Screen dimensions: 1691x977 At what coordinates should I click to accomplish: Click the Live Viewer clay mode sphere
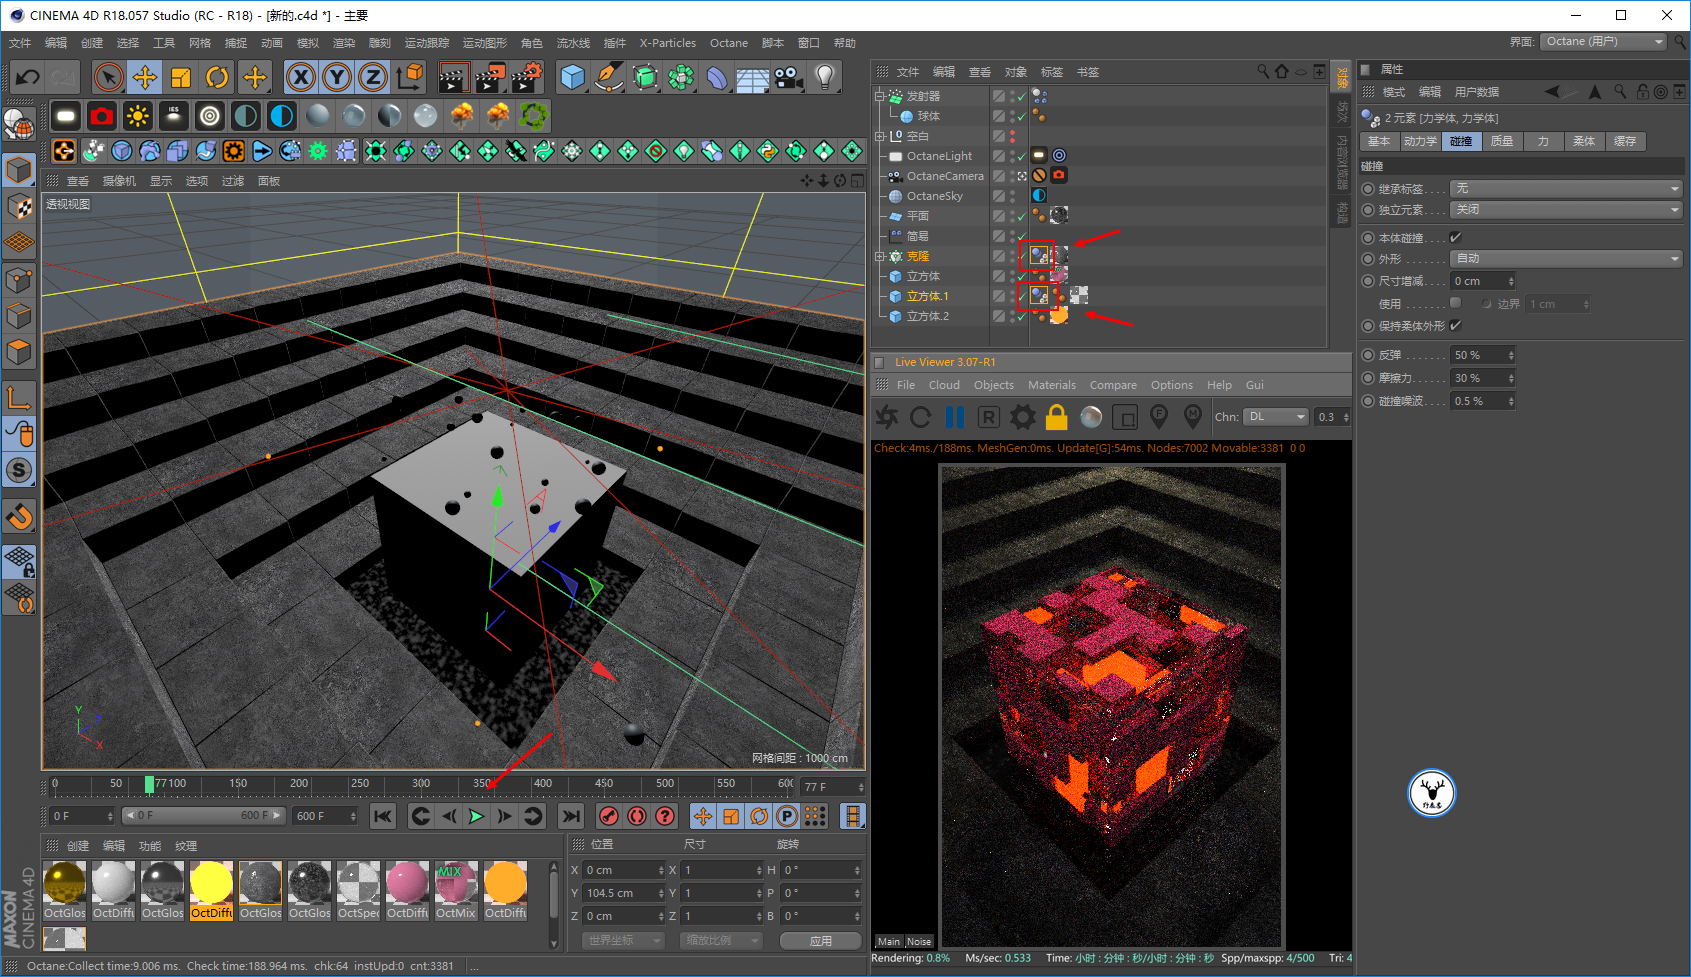pos(1091,417)
